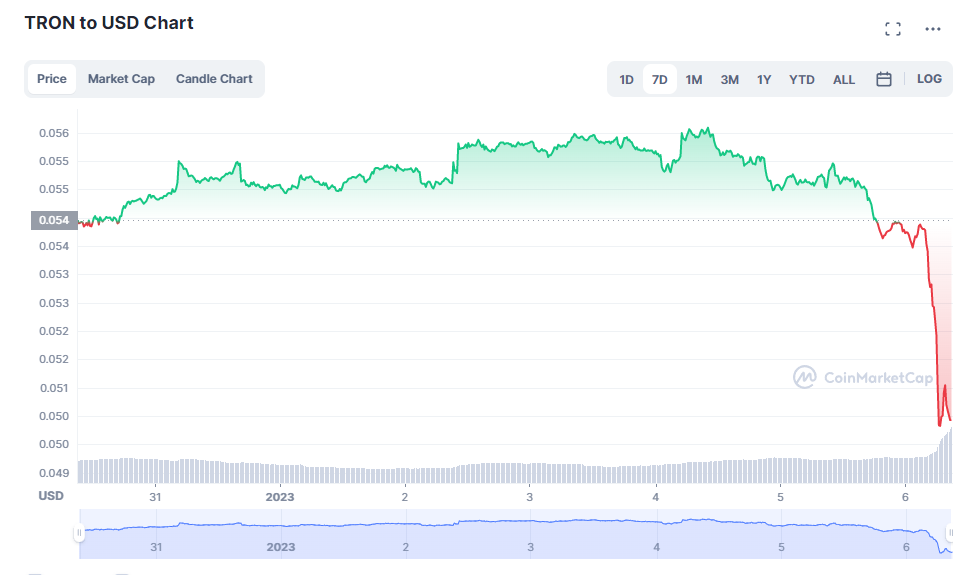Select the Price tab

[52, 79]
